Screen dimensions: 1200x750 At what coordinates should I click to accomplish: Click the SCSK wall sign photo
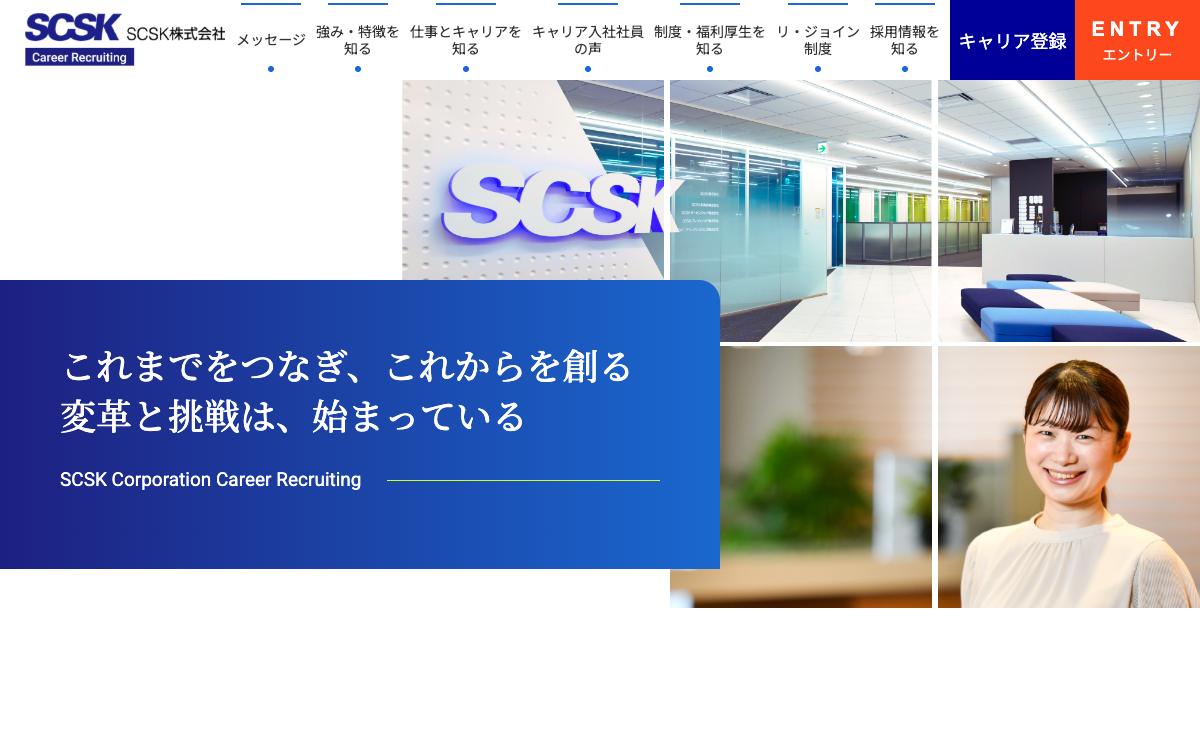tap(533, 180)
